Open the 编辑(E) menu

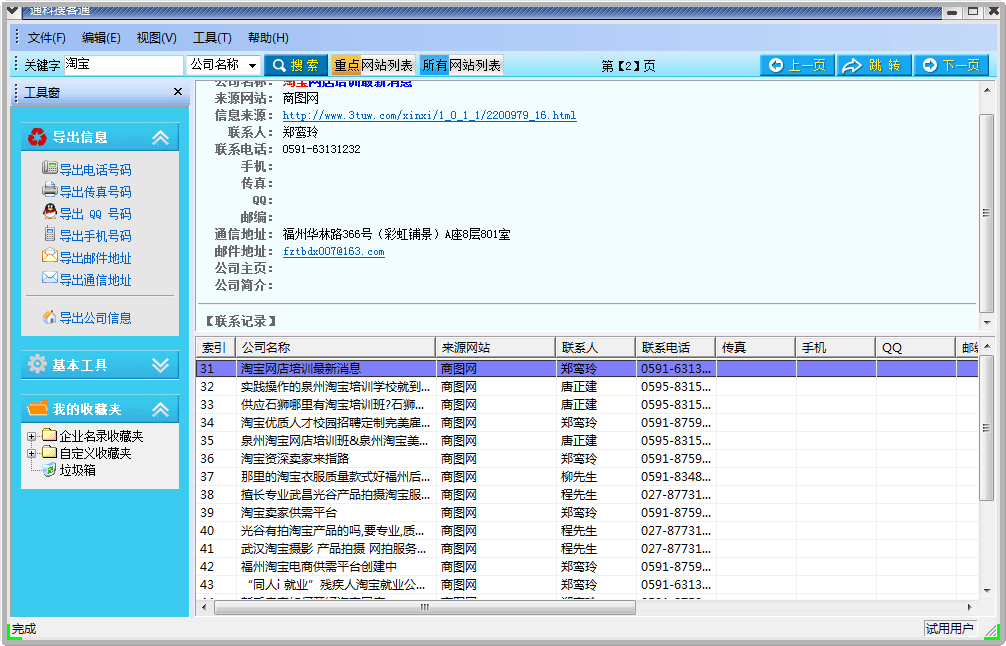point(101,38)
